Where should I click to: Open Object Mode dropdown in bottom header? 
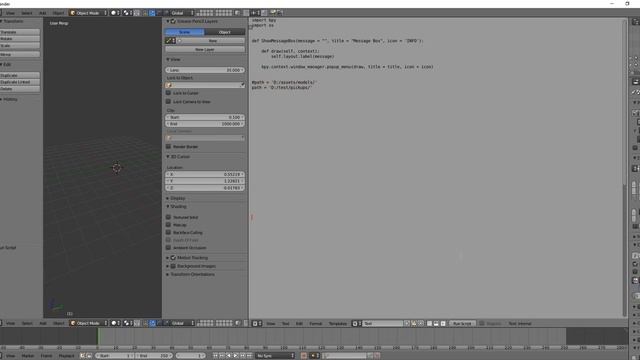click(x=88, y=323)
